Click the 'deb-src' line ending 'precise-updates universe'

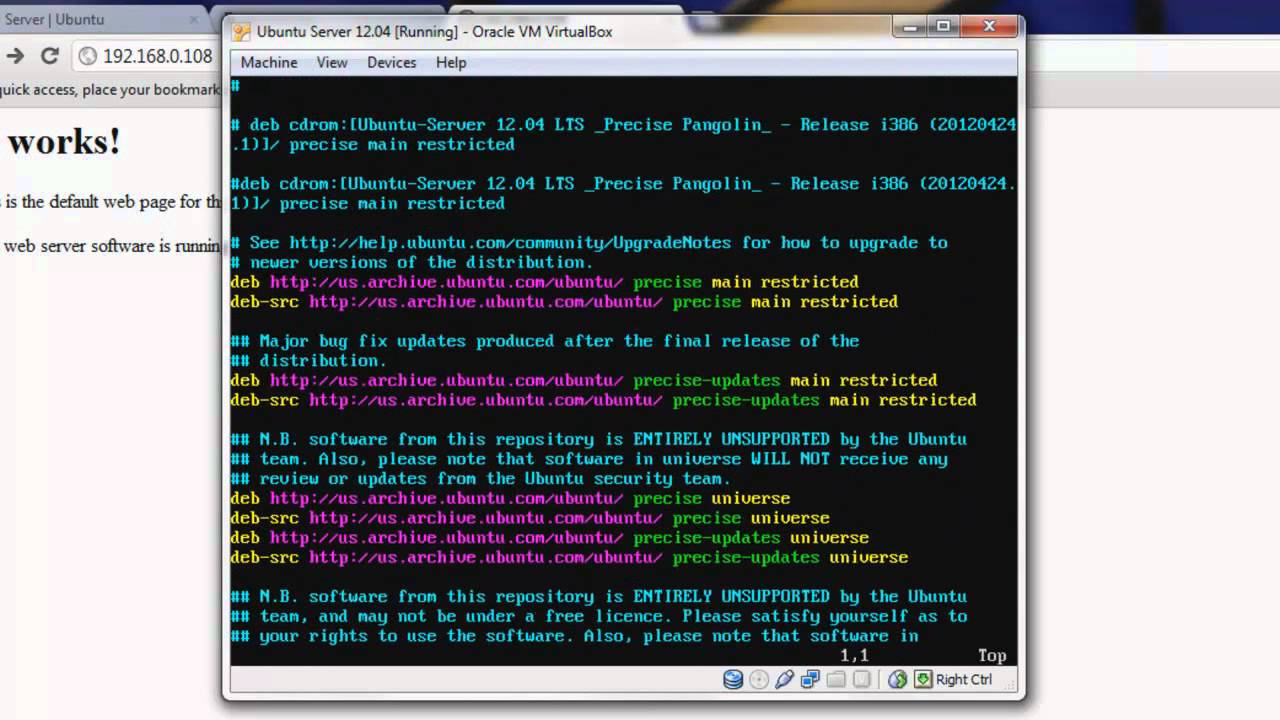[569, 557]
